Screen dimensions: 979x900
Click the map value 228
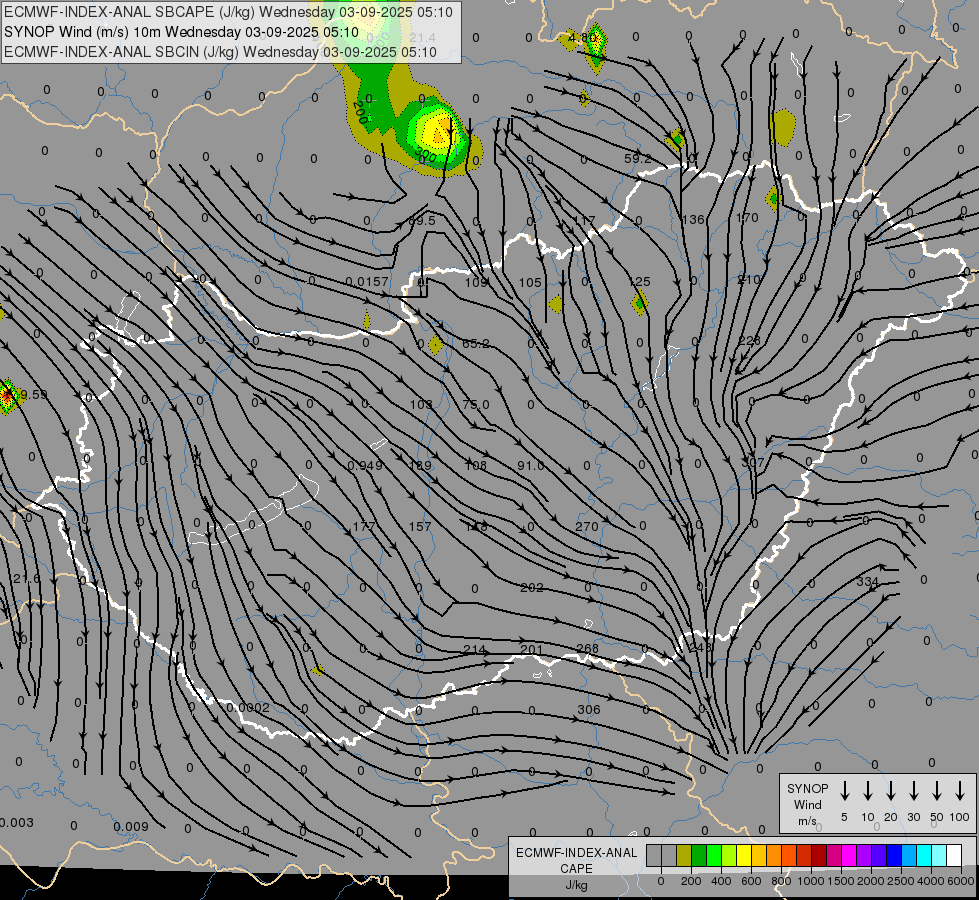(749, 340)
